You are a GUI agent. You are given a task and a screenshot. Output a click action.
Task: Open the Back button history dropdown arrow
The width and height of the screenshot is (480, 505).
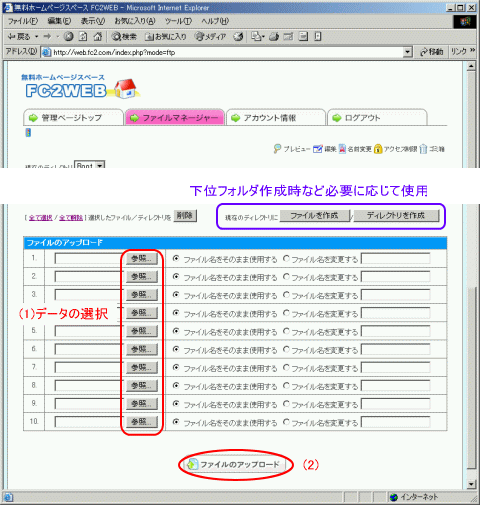(36, 36)
